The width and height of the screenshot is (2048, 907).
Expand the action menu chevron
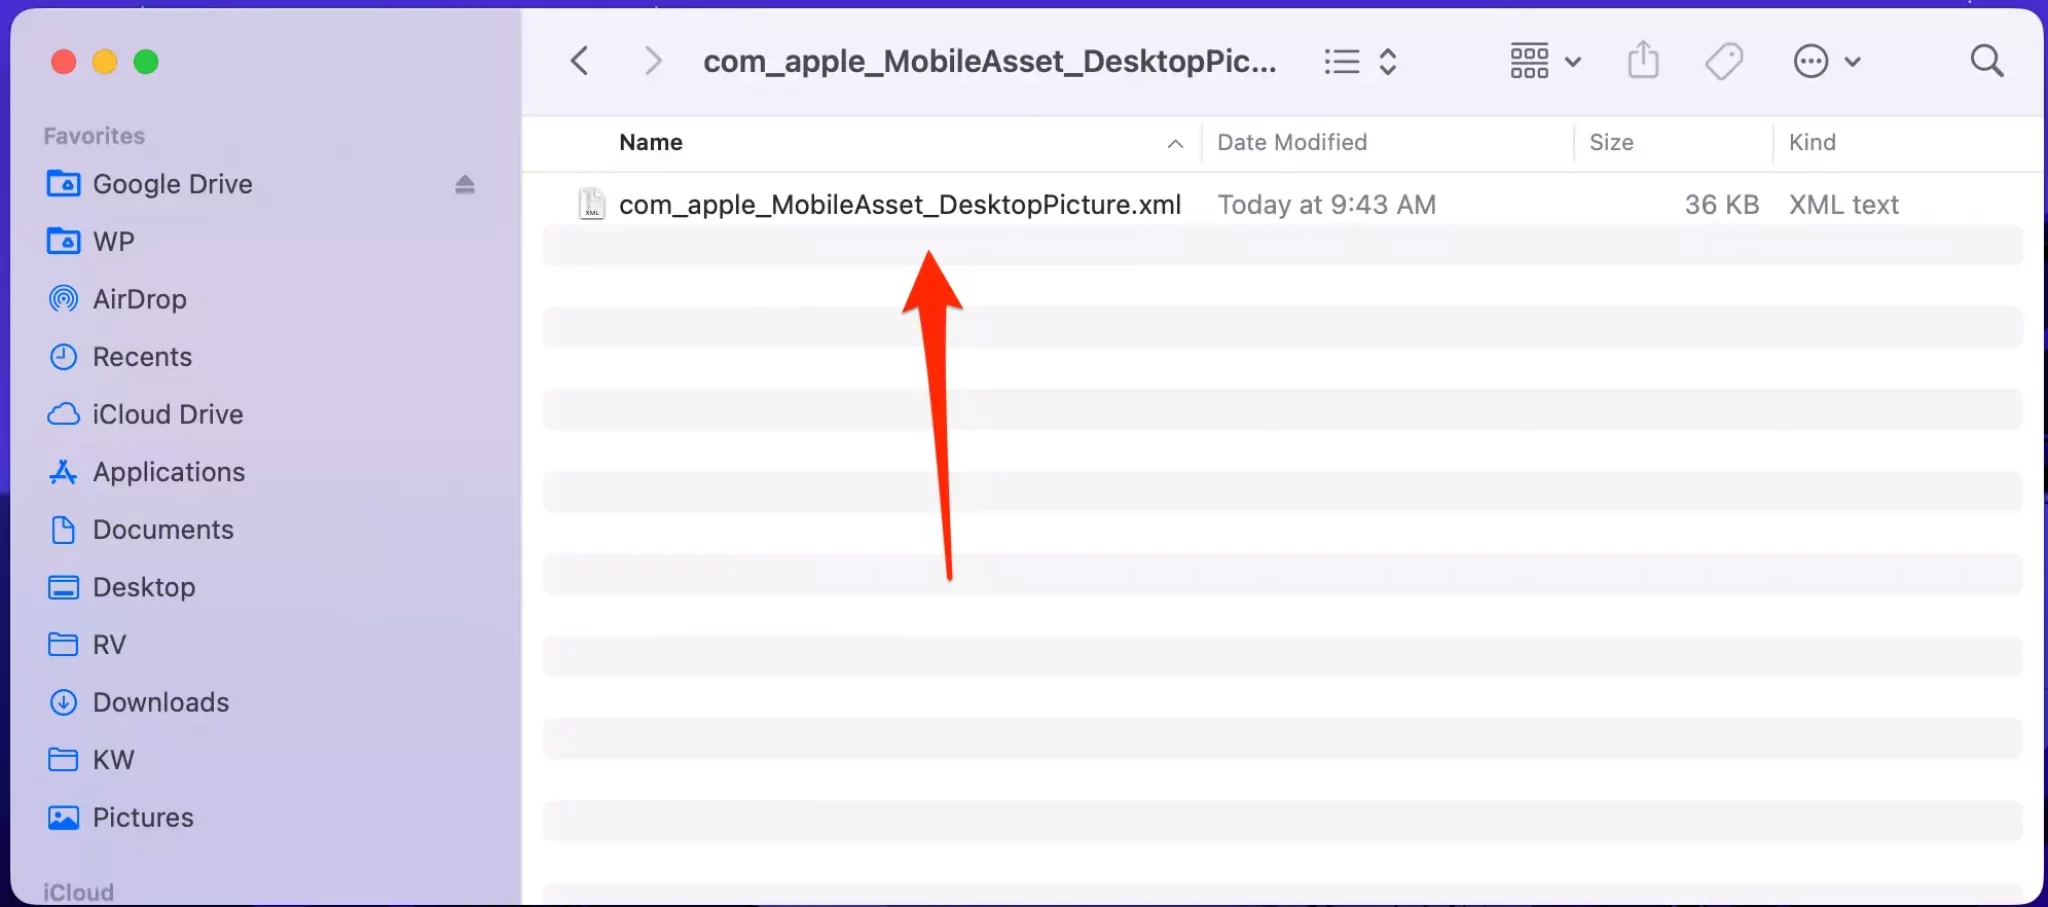[x=1852, y=62]
